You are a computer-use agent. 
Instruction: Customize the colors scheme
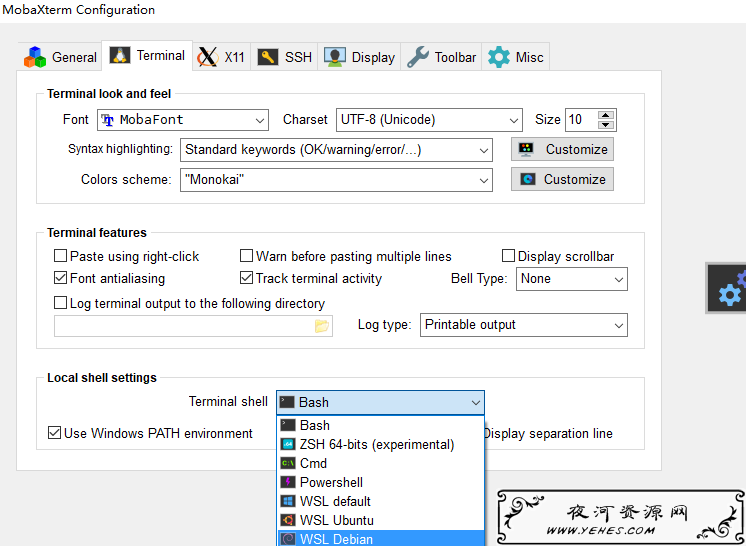[562, 179]
